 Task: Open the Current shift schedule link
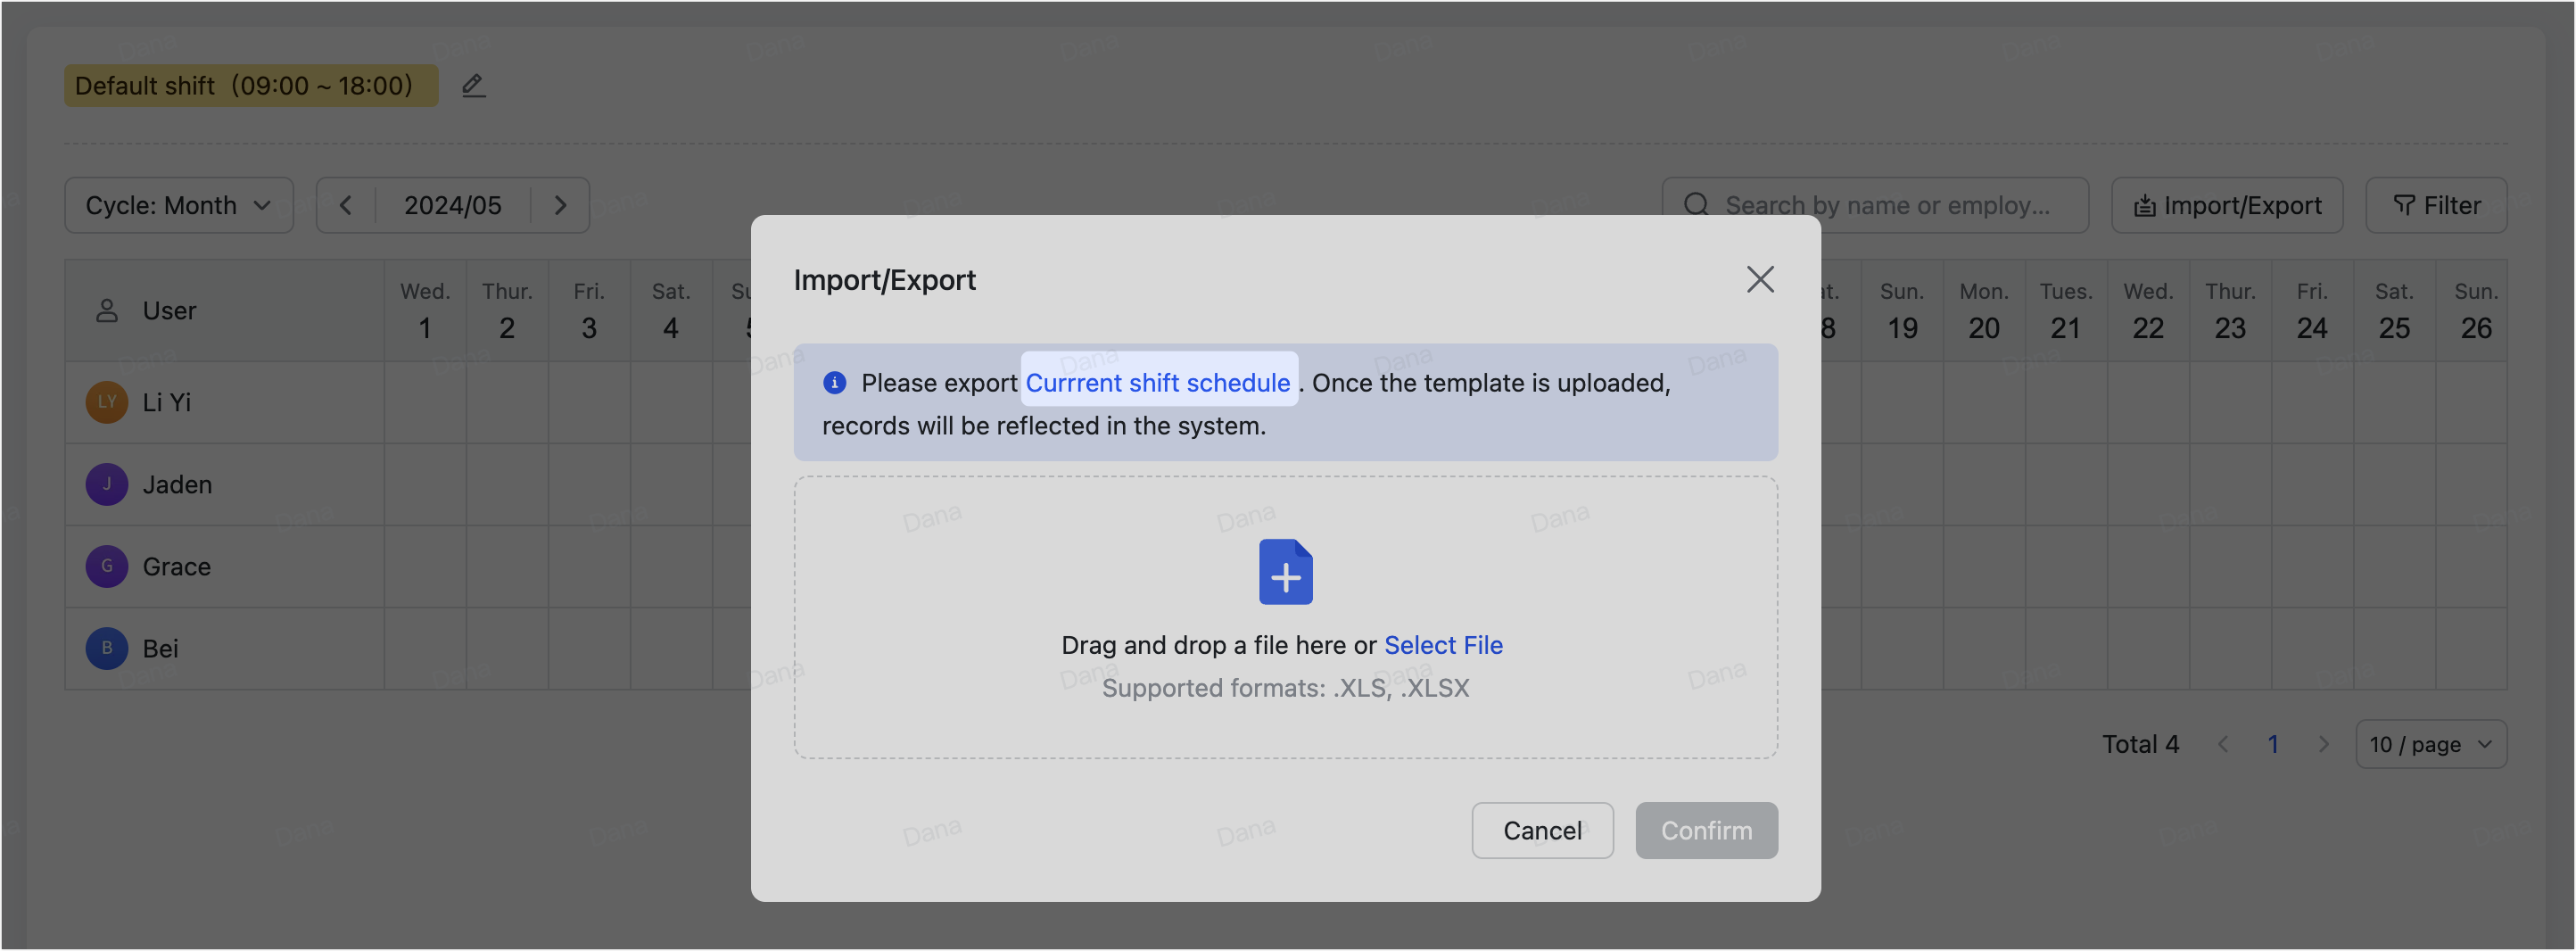coord(1157,383)
